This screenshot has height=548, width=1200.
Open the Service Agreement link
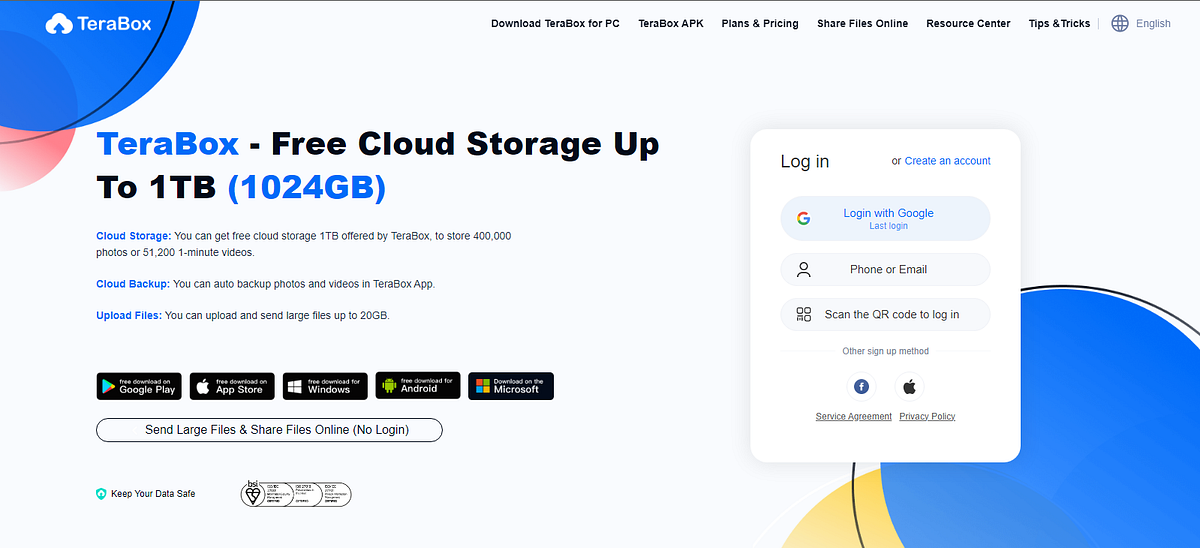point(854,416)
